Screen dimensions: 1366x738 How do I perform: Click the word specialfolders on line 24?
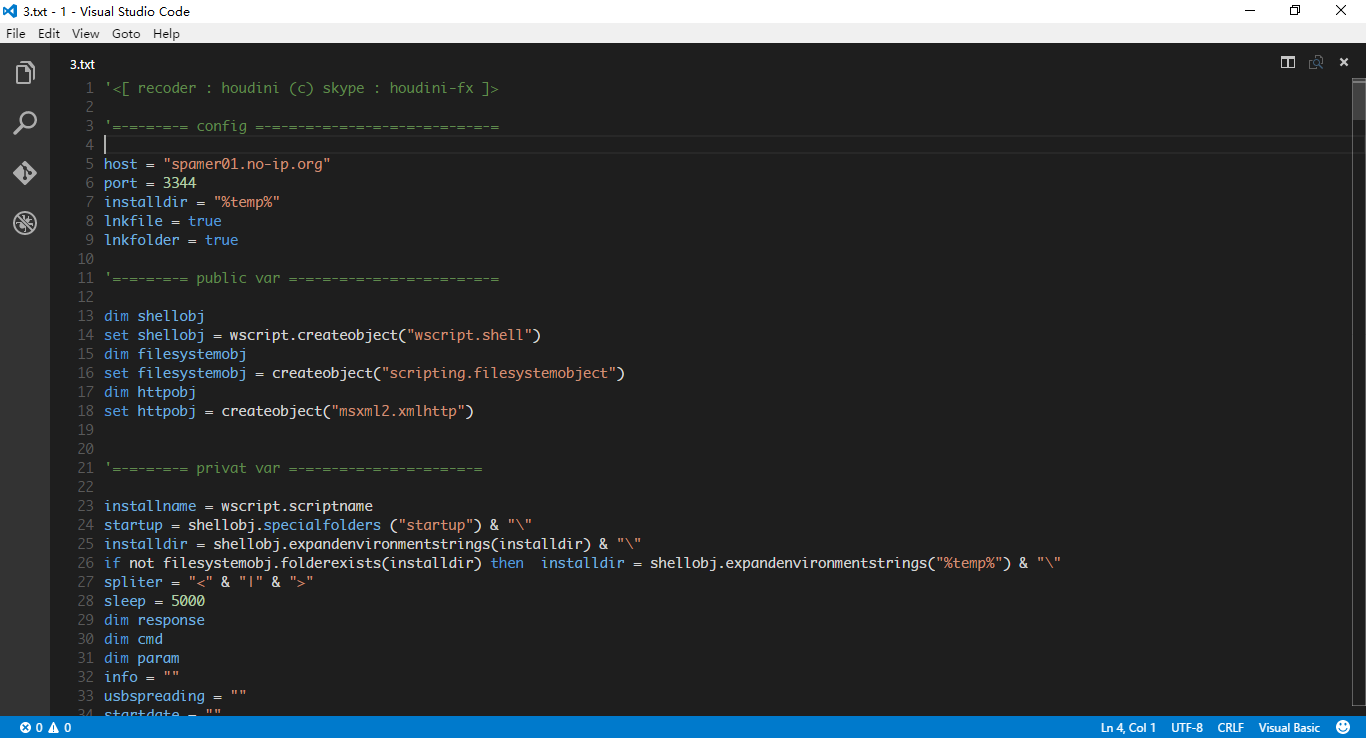point(322,525)
